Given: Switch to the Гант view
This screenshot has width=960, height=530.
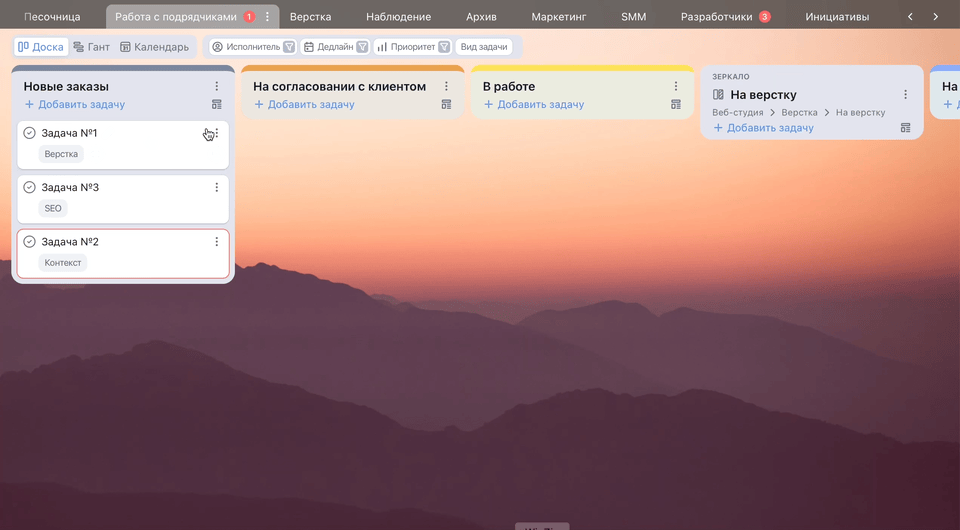Looking at the screenshot, I should coord(91,47).
